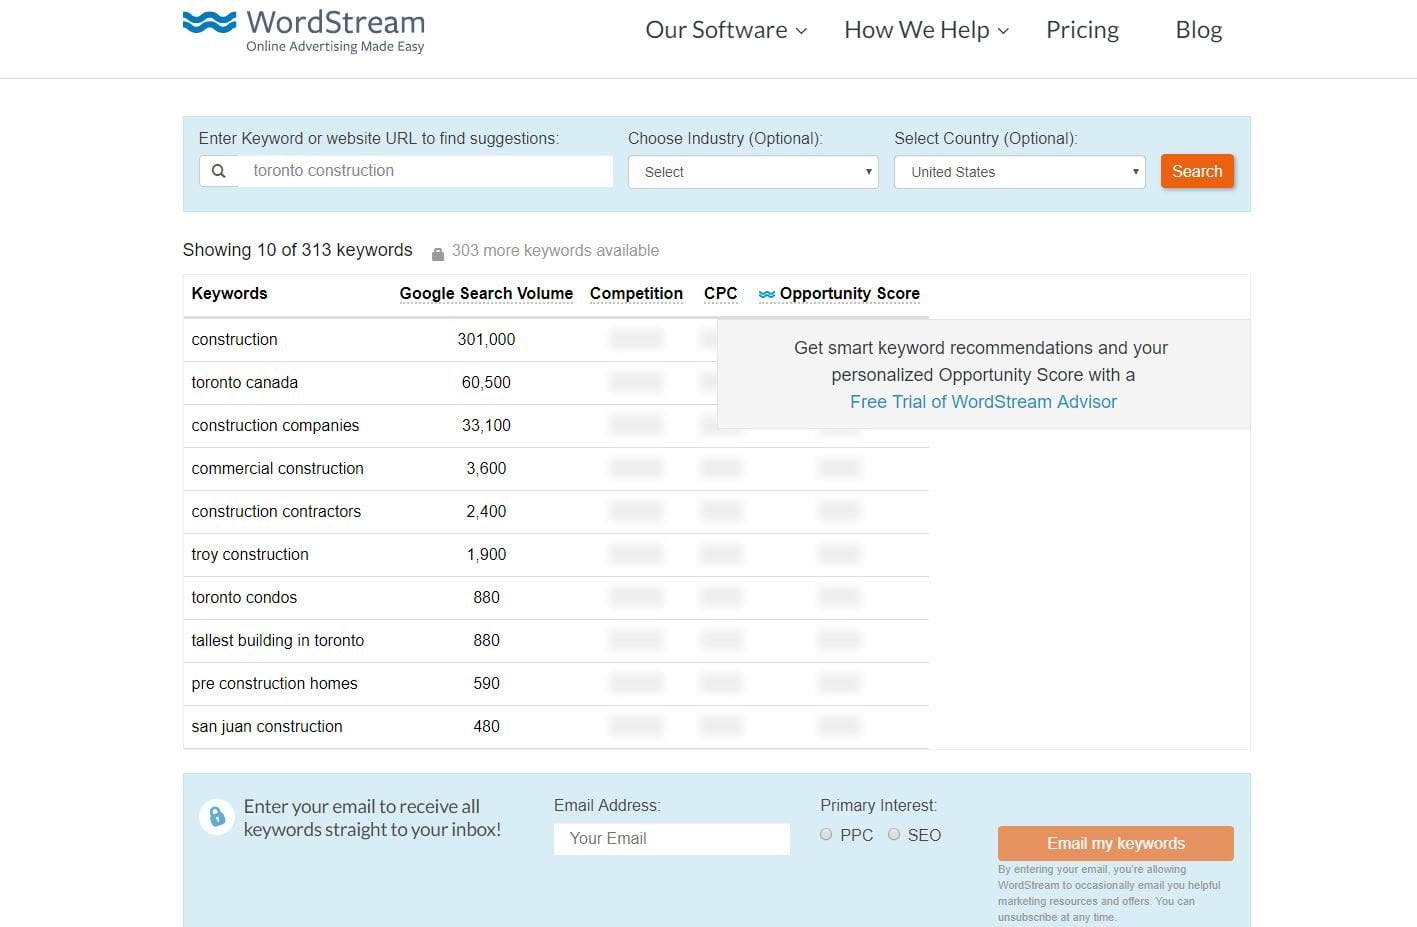Click the 'construction' keyword row

point(556,340)
